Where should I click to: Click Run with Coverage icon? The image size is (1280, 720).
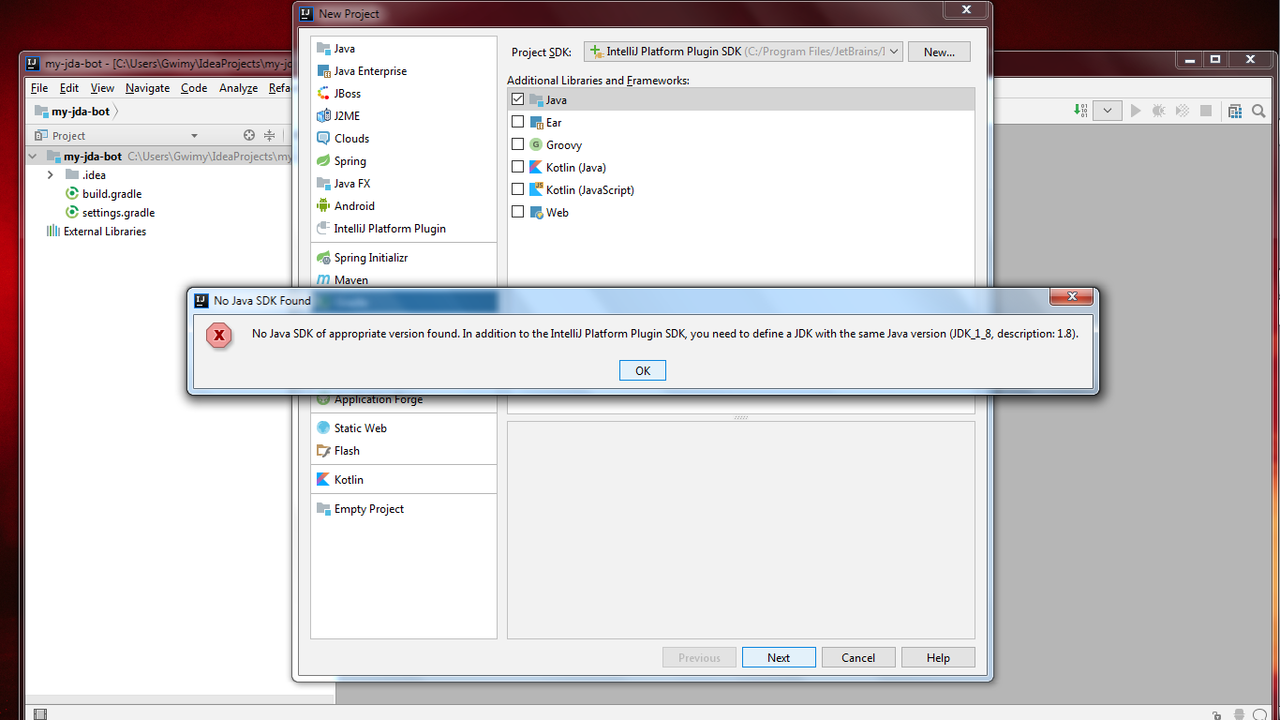[x=1182, y=111]
